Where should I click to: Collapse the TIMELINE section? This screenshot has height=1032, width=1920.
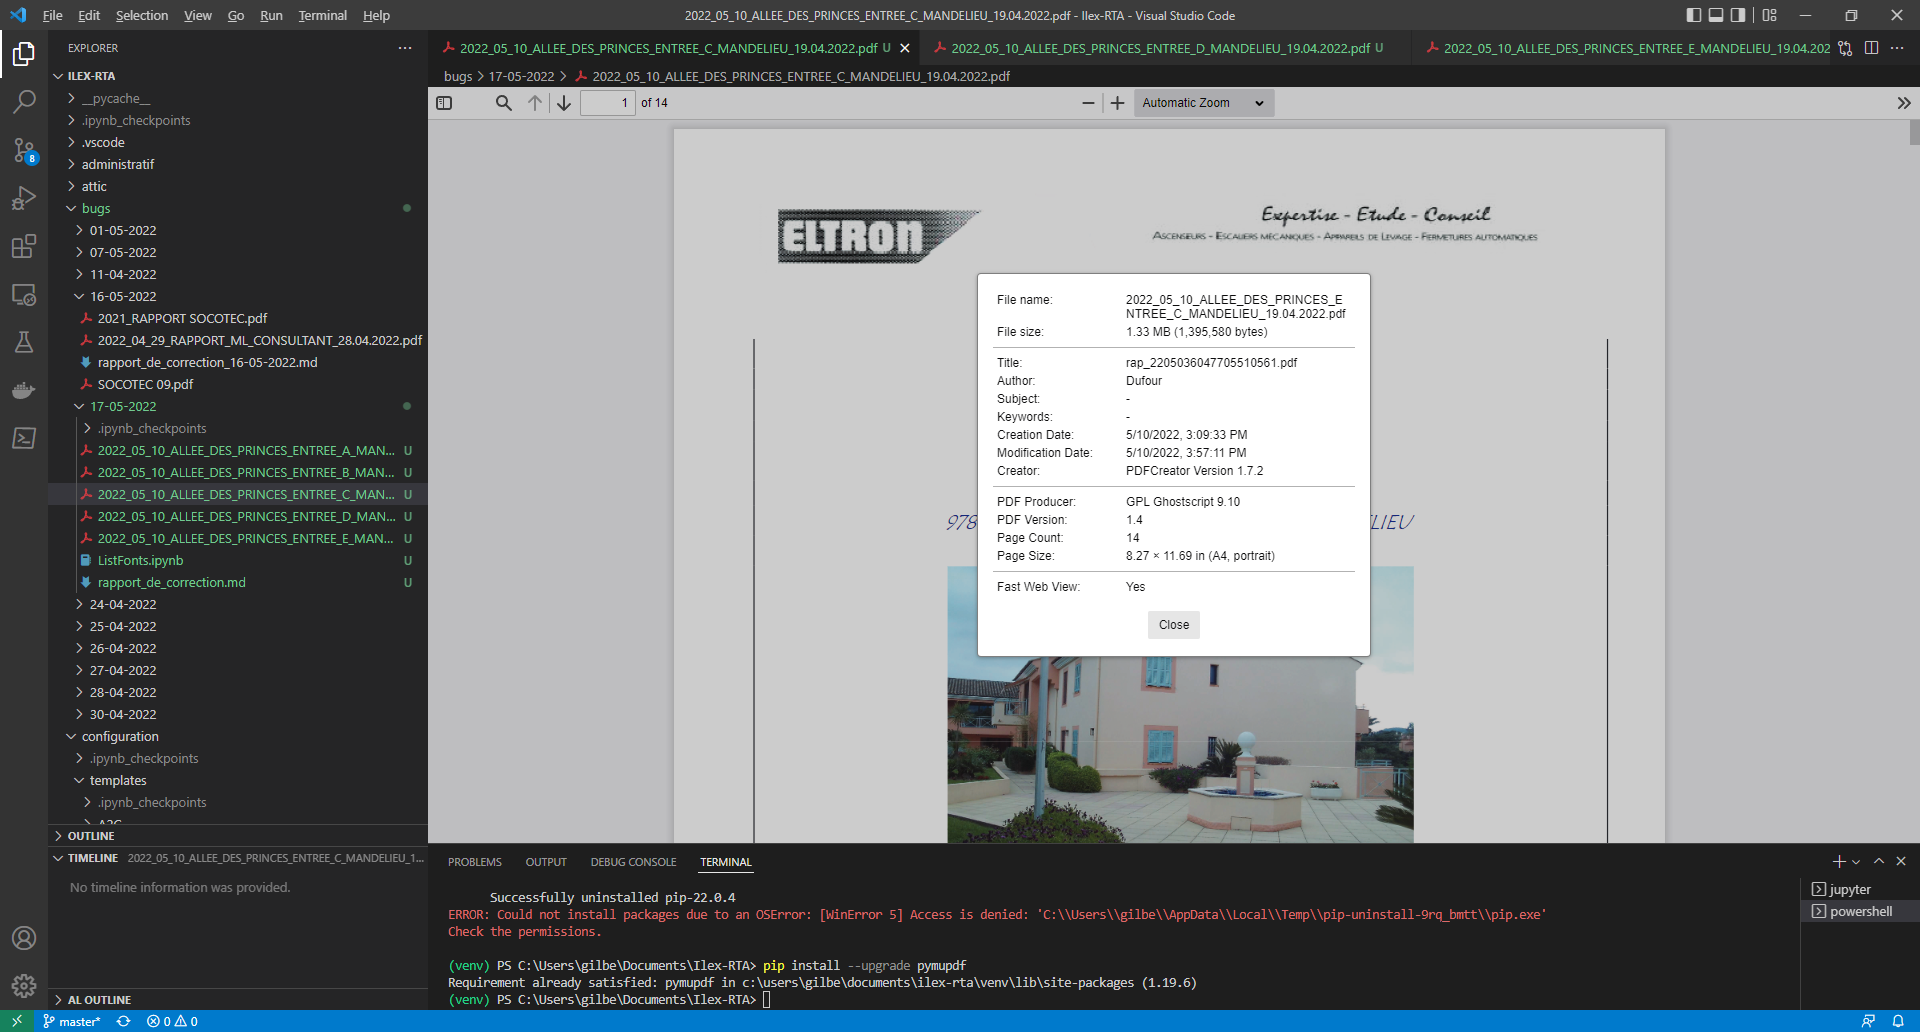point(238,858)
